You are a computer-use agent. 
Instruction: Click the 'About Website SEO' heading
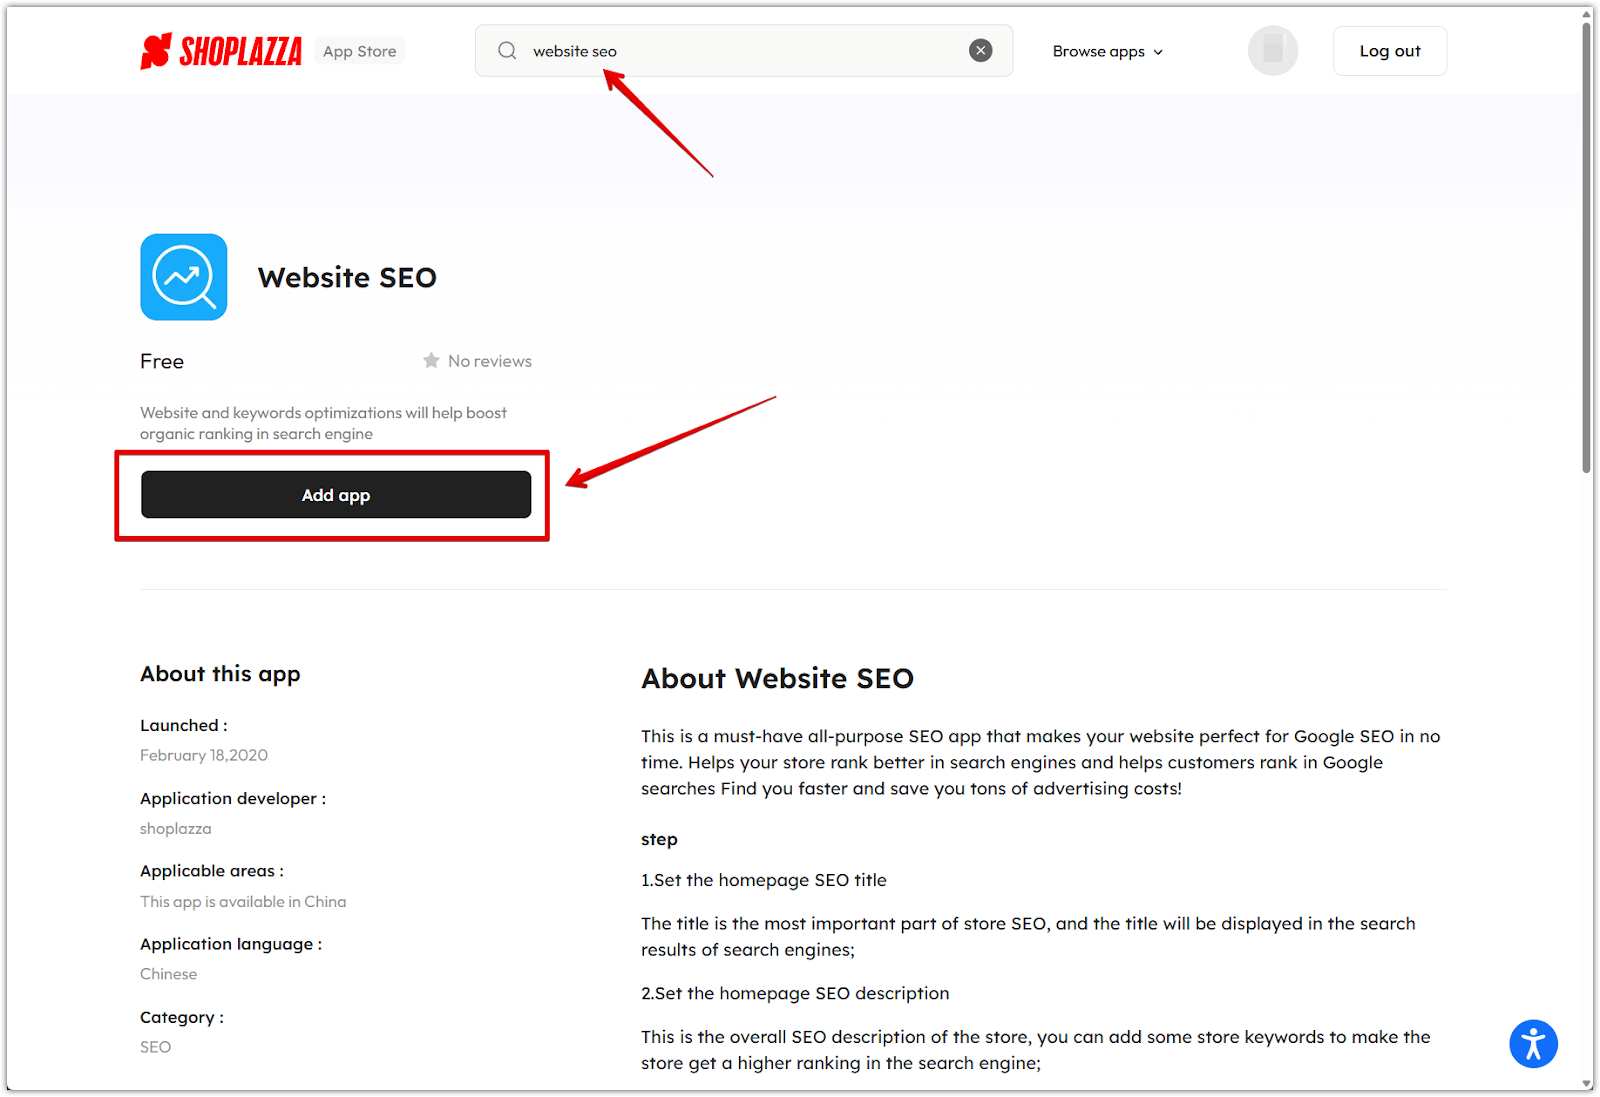pyautogui.click(x=777, y=679)
